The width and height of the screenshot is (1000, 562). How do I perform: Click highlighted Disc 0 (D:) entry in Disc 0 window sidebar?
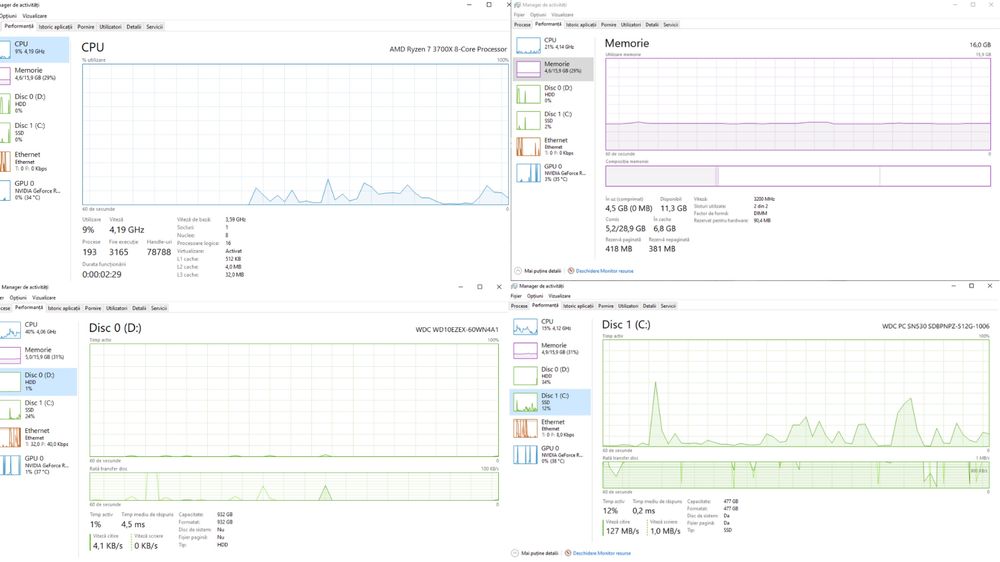point(38,381)
